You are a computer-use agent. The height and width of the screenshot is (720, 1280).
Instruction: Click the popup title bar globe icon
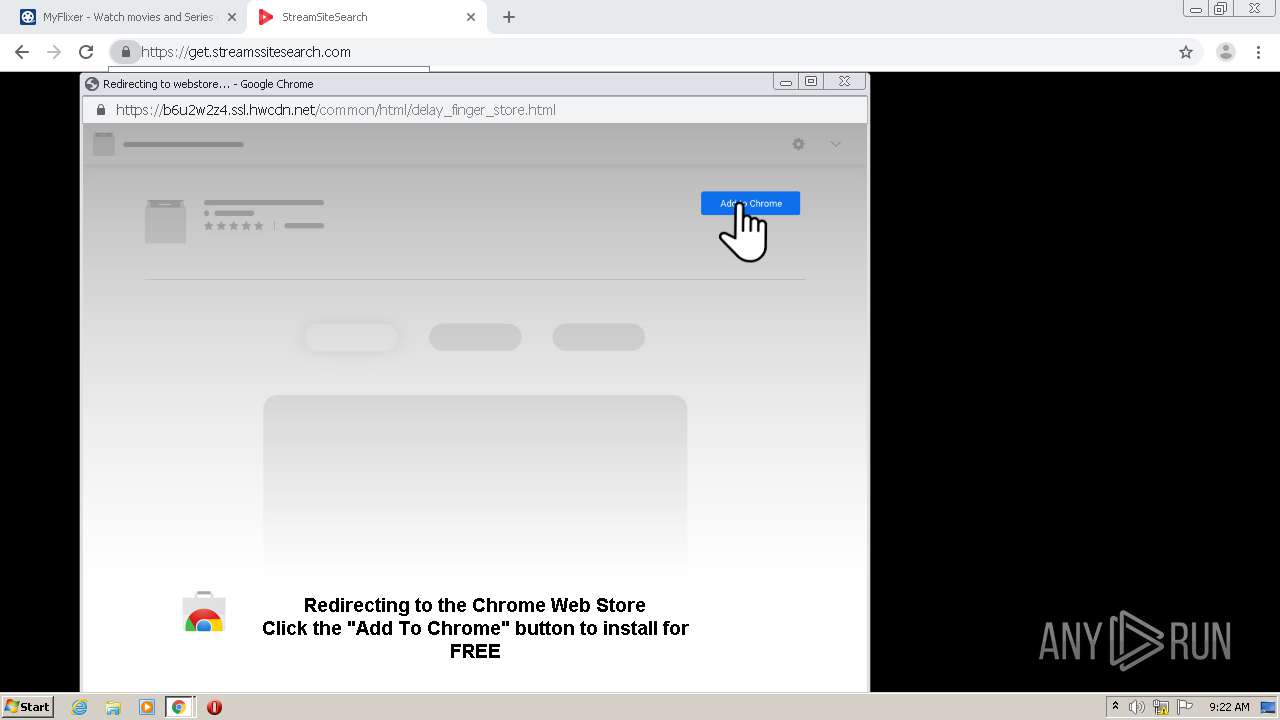tap(92, 84)
